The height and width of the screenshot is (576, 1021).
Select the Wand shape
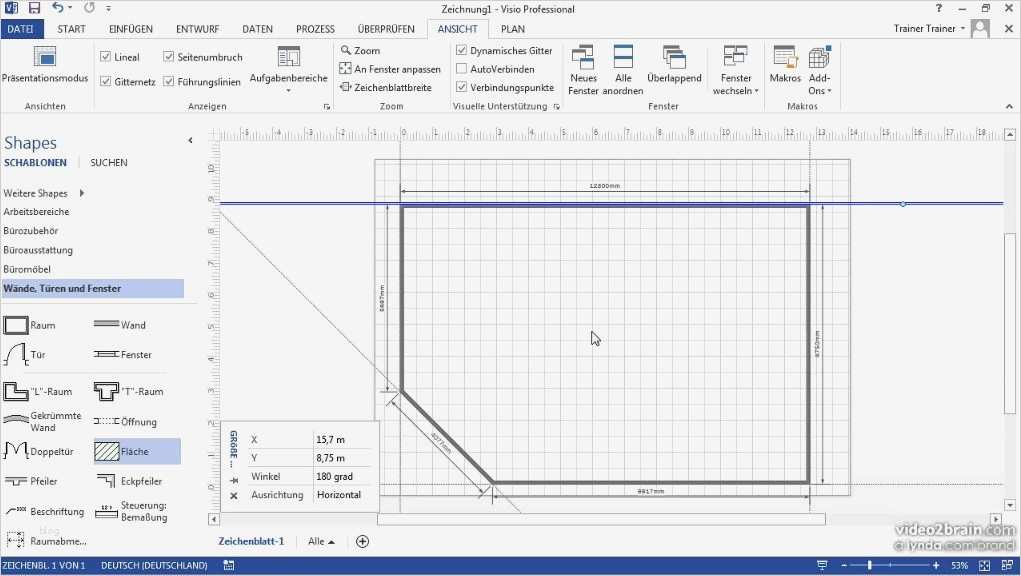(120, 325)
